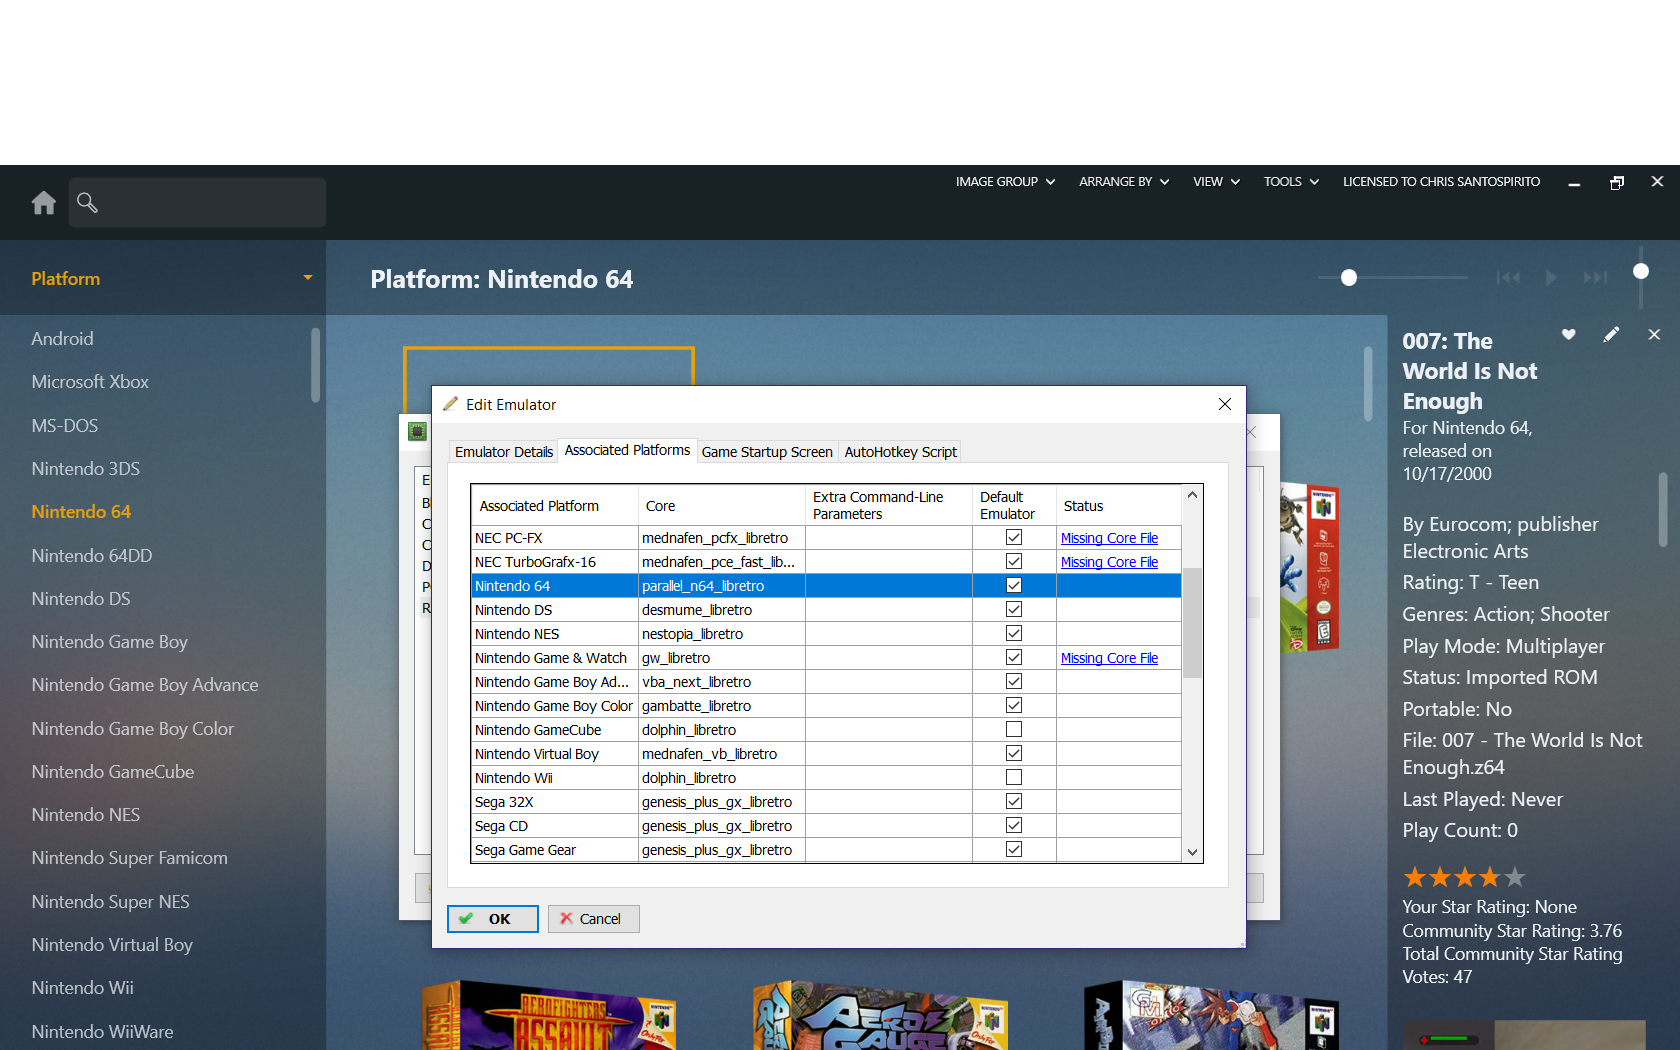The width and height of the screenshot is (1680, 1050).
Task: Open the Tools menu
Action: point(1291,182)
